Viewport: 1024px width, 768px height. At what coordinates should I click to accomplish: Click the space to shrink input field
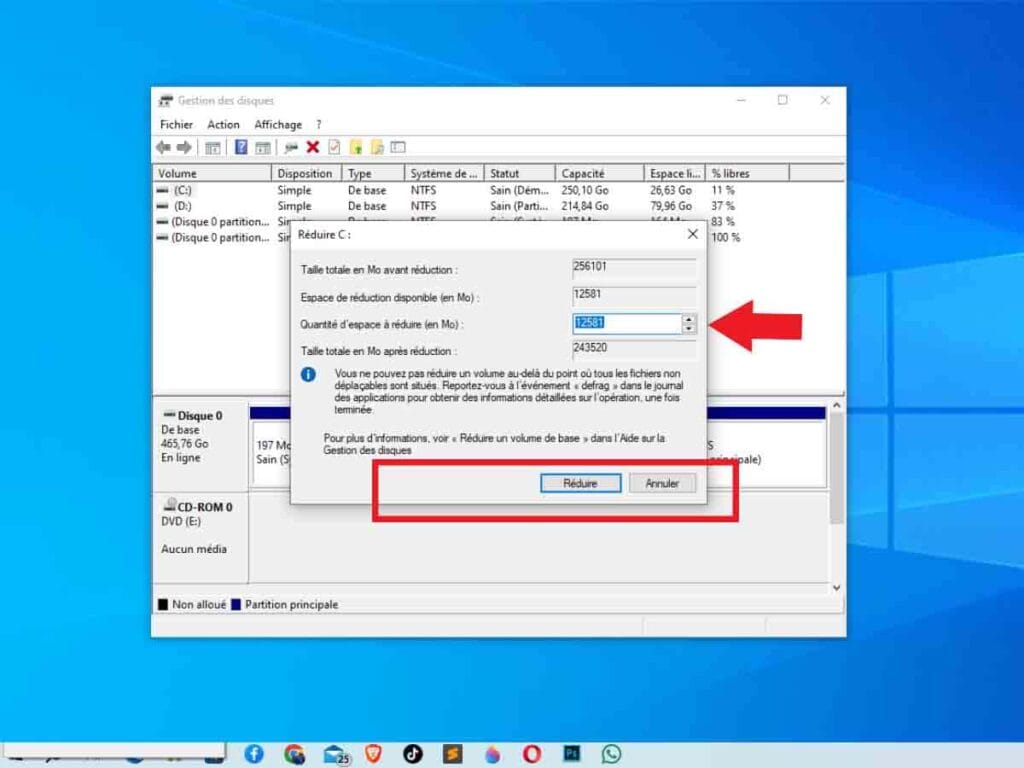click(x=625, y=323)
